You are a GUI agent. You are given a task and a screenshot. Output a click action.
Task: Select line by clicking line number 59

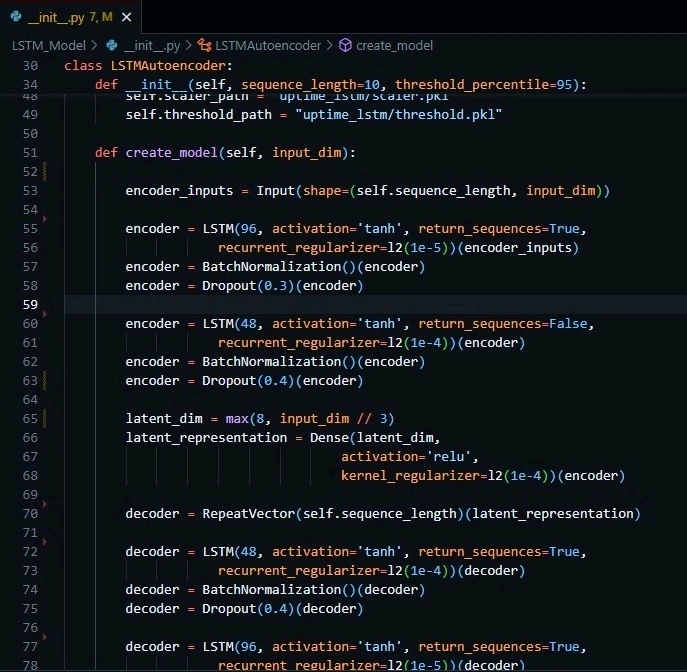[29, 305]
